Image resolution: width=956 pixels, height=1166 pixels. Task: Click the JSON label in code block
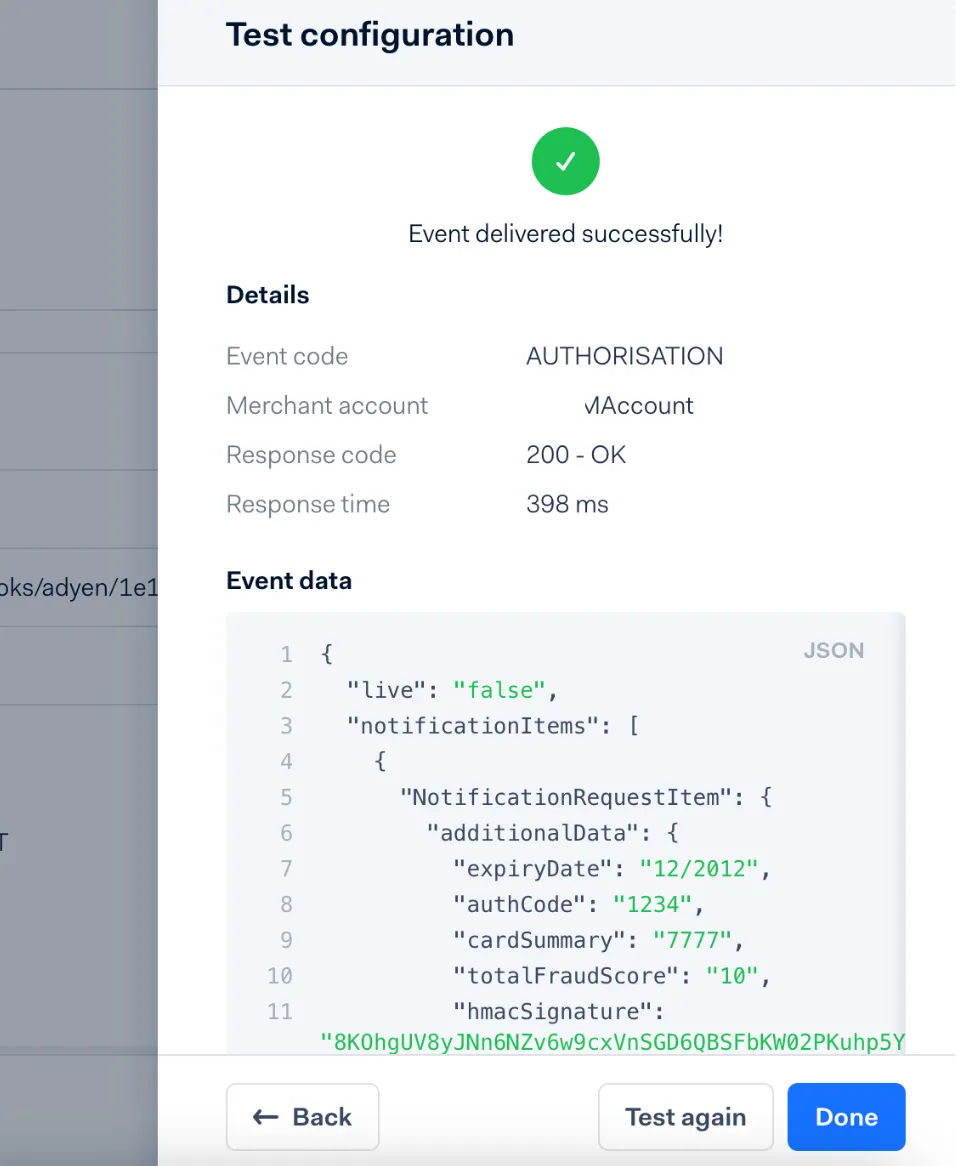(x=833, y=651)
